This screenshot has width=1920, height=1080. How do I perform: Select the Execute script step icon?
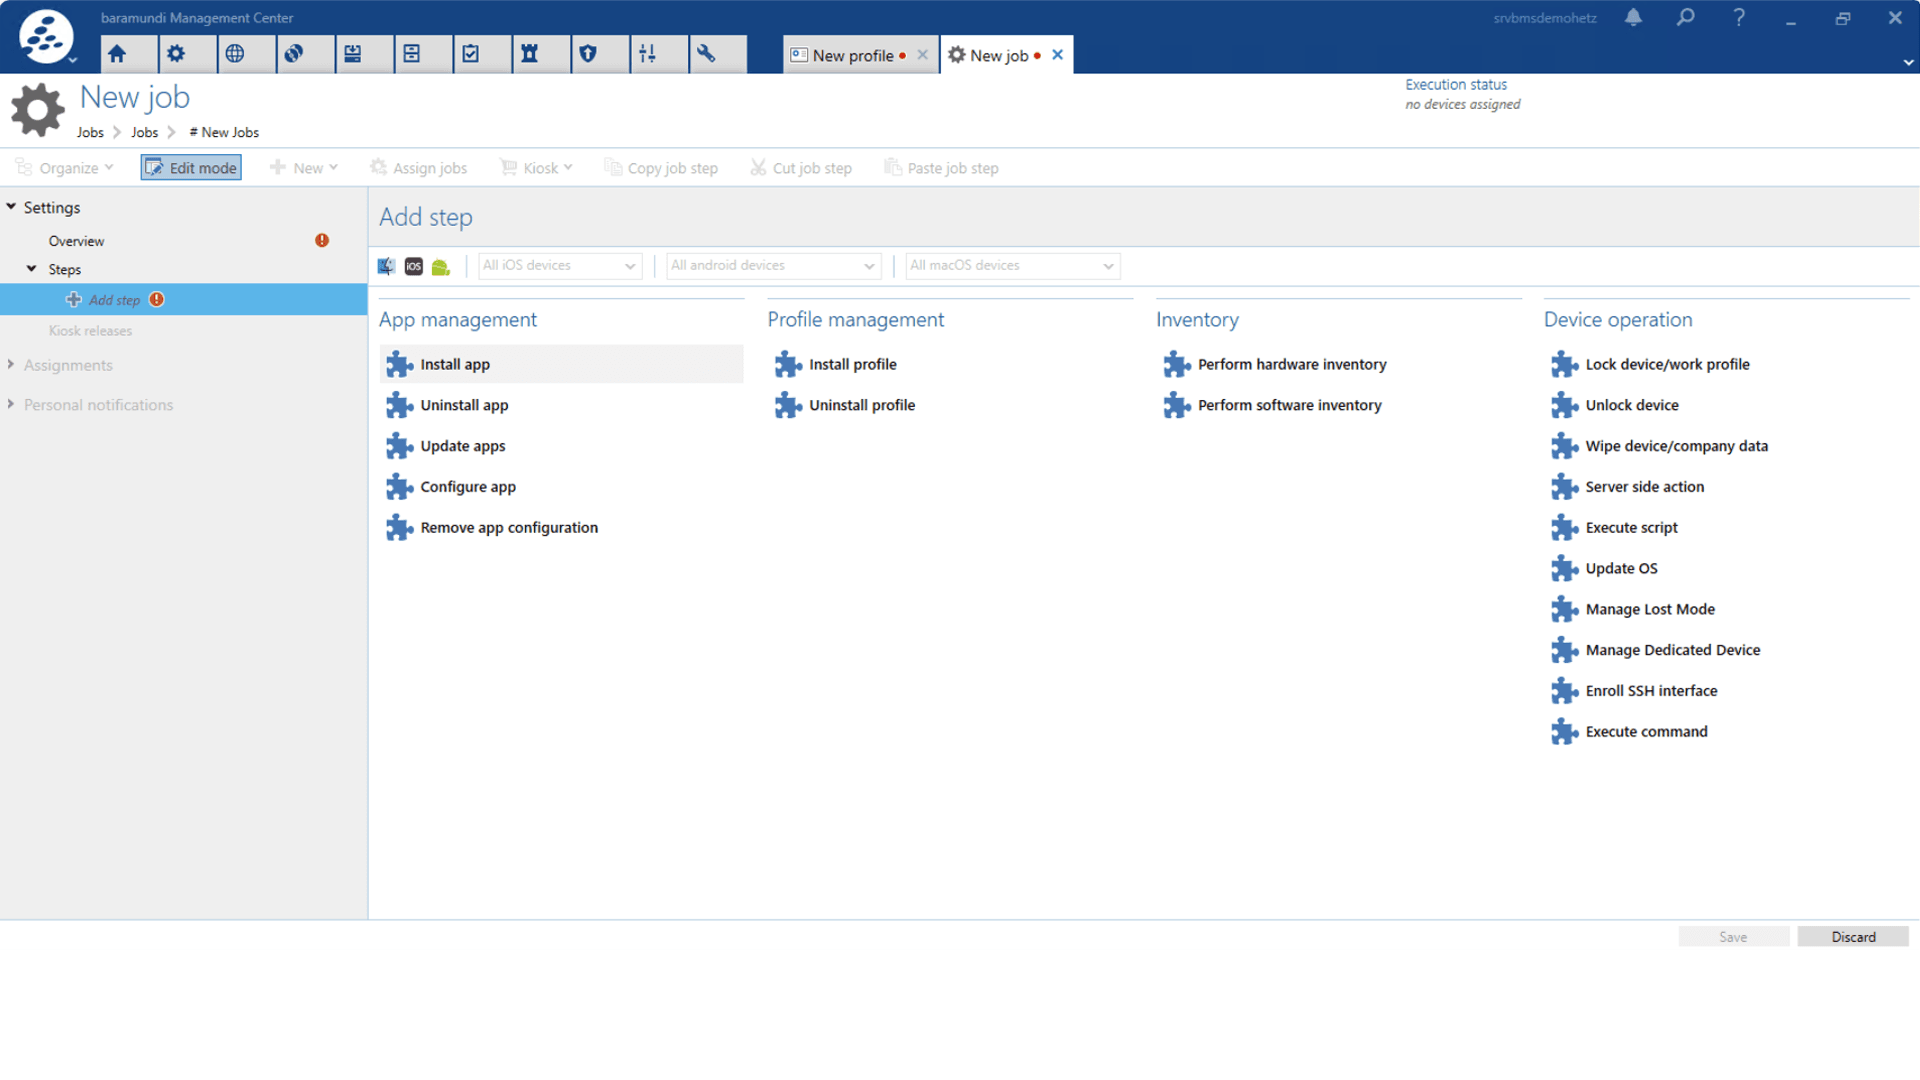(x=1564, y=528)
